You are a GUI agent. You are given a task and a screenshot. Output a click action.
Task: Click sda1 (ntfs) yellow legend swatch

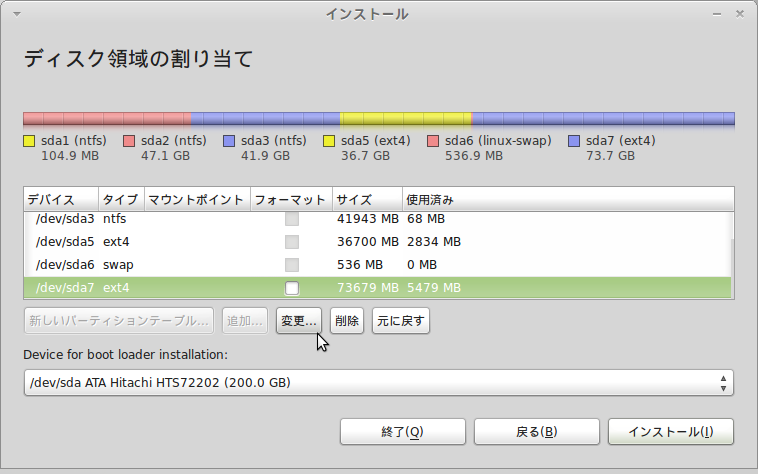click(x=29, y=141)
